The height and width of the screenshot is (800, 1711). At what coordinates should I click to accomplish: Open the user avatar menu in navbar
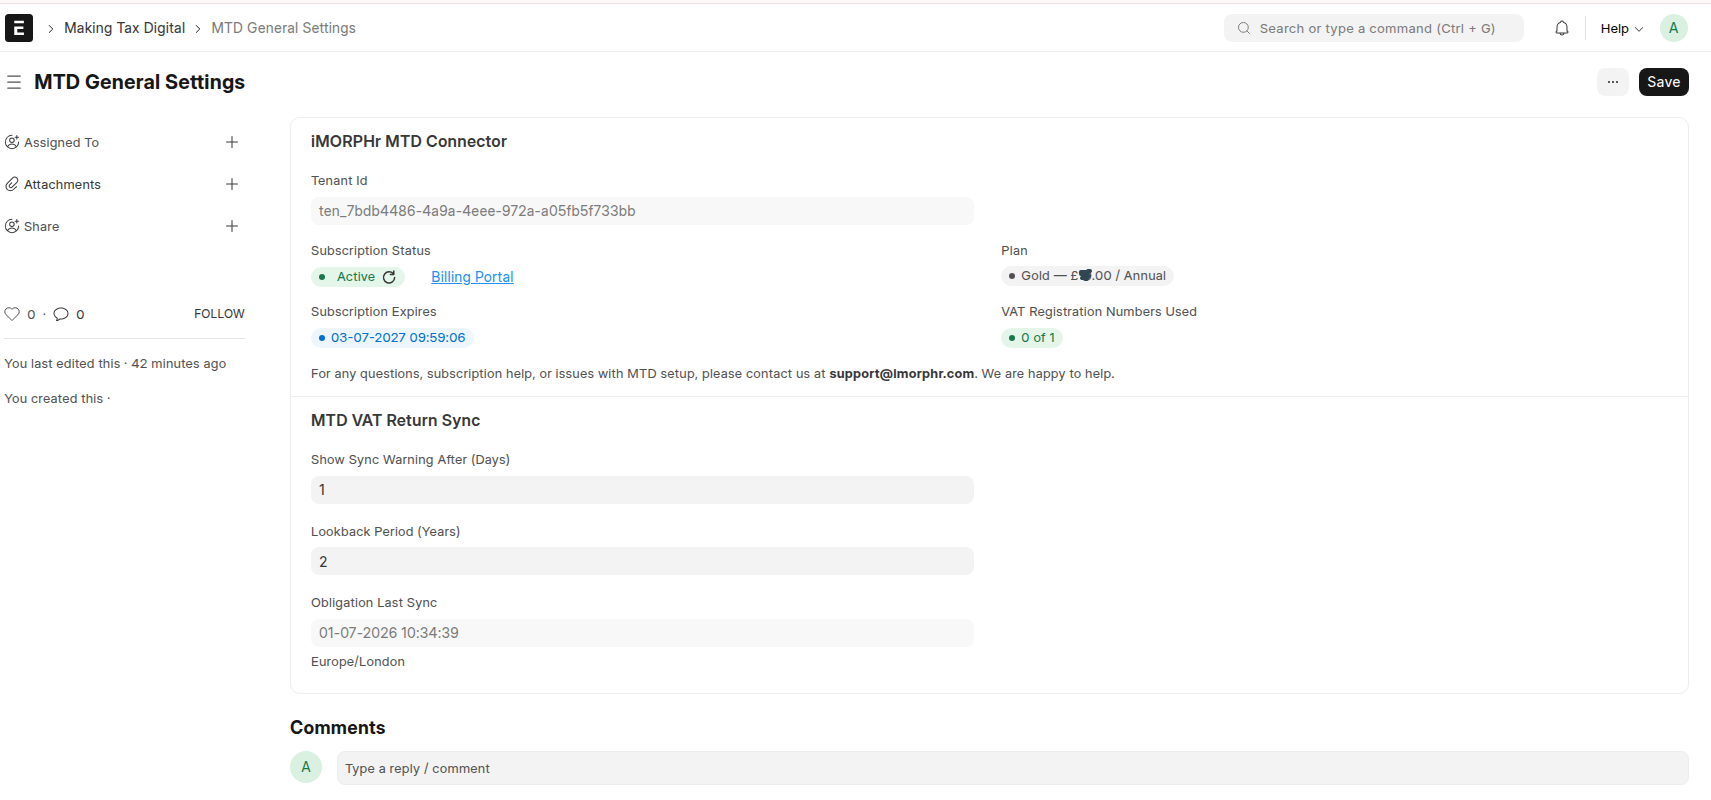(1673, 28)
